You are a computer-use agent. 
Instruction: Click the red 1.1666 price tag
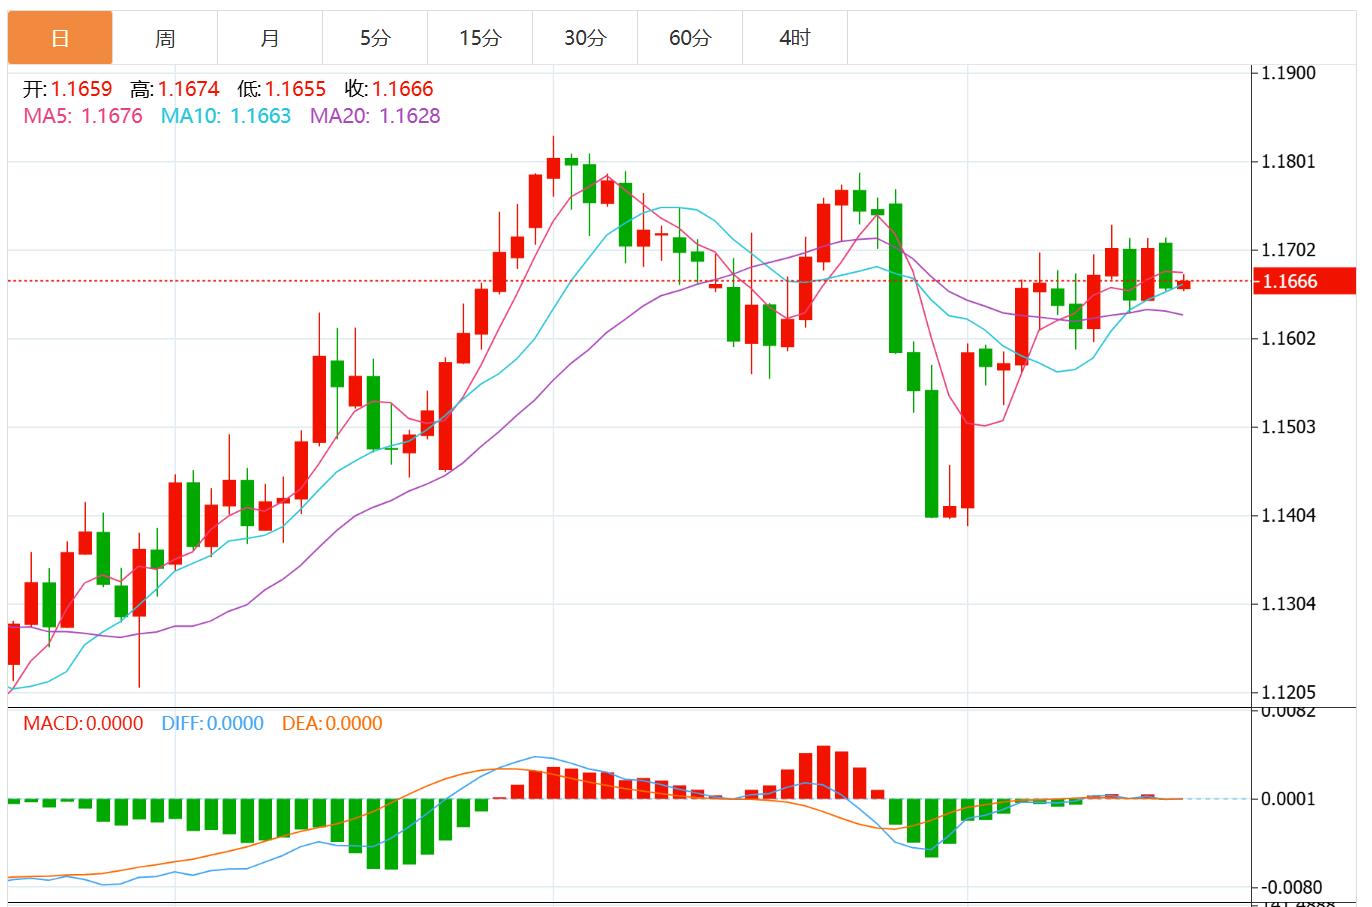[x=1305, y=281]
